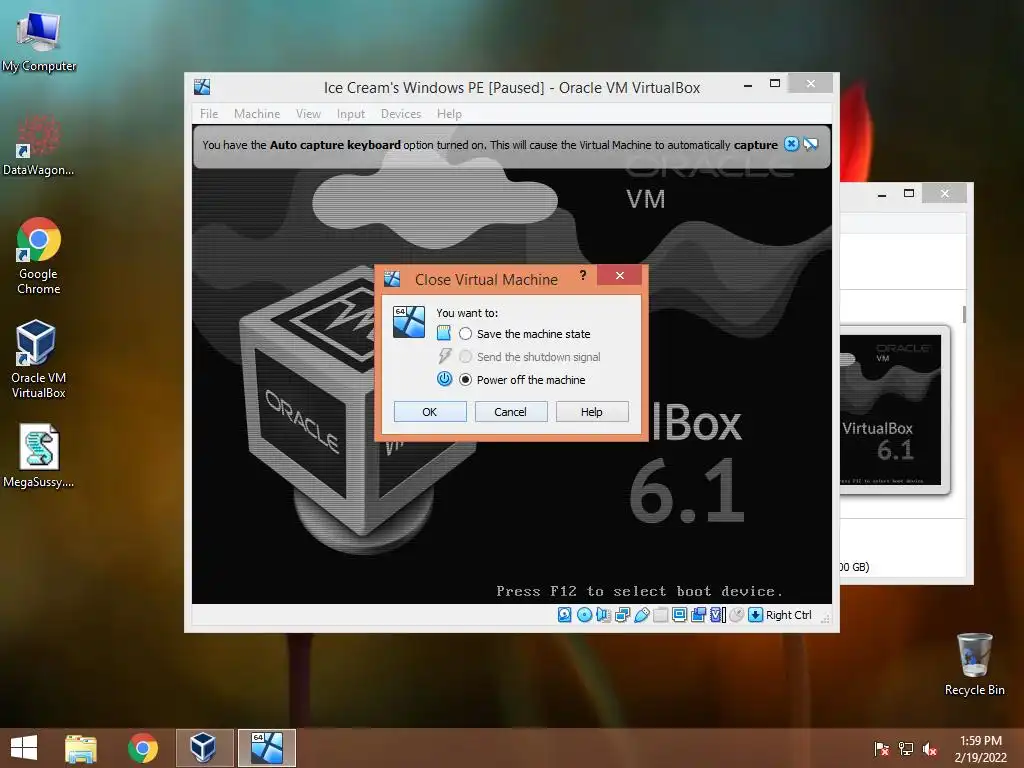The height and width of the screenshot is (768, 1024).
Task: Click the mouse integration status icon
Action: [737, 615]
